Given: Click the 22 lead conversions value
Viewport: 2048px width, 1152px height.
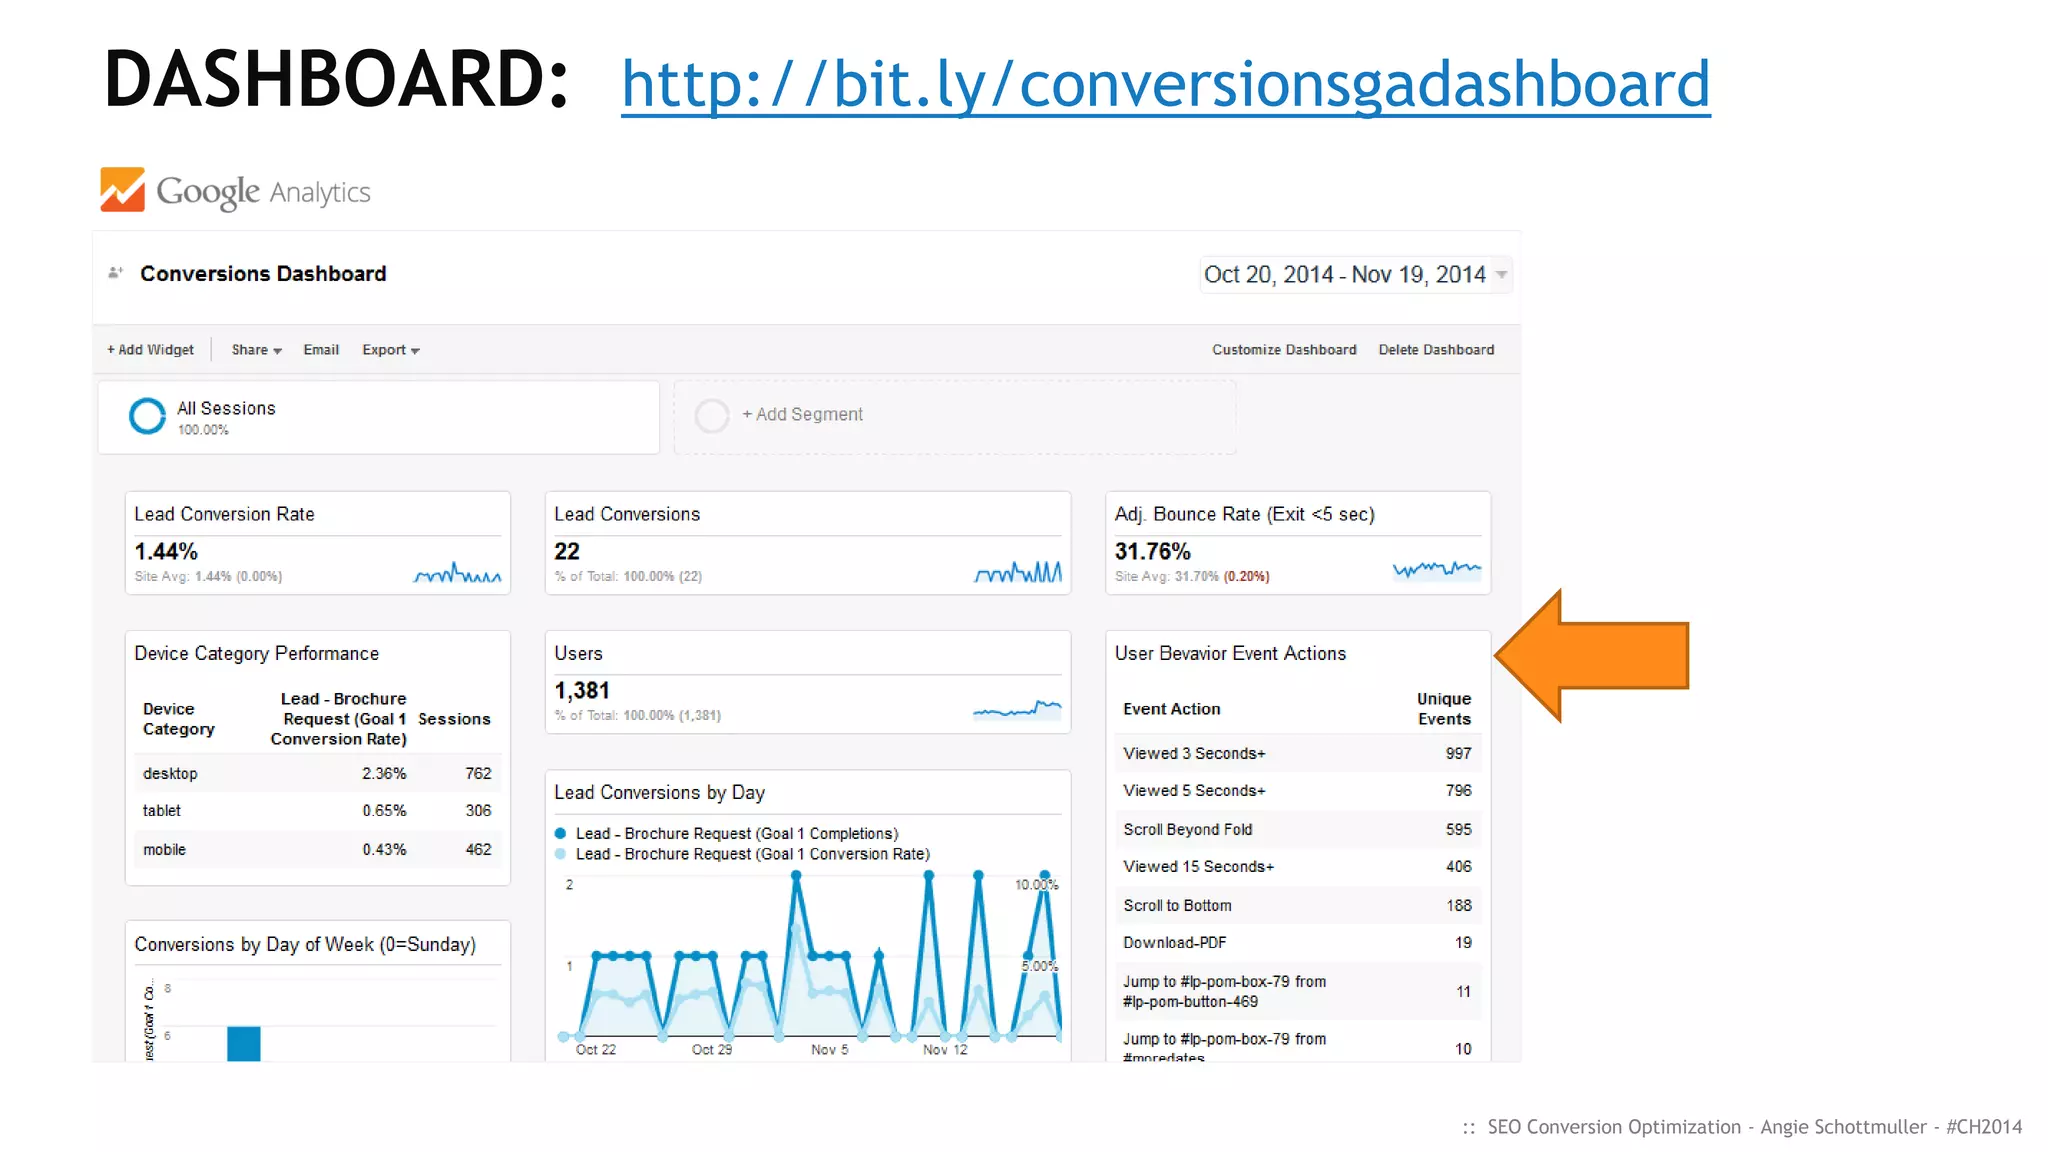Looking at the screenshot, I should coord(567,551).
